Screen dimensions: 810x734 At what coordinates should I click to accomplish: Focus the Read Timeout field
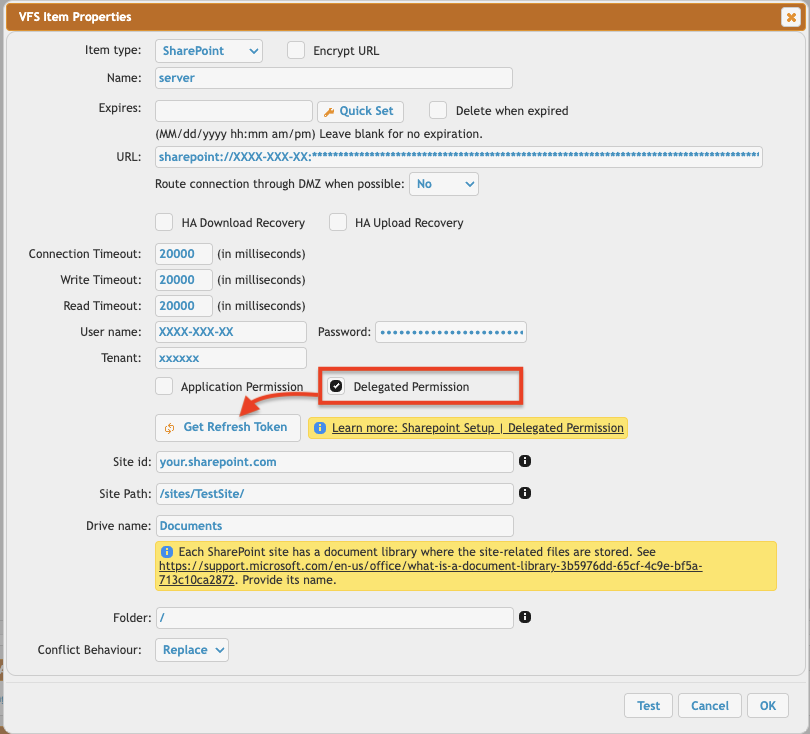(x=184, y=306)
